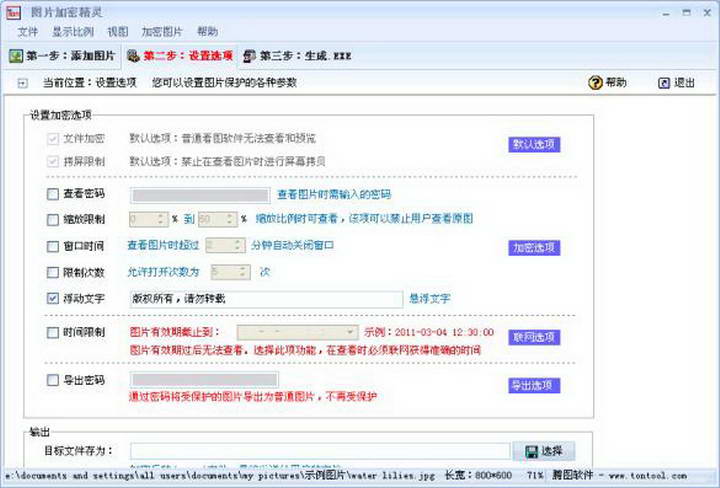Click the small collapse icon beside 当前位置
Image resolution: width=720 pixels, height=488 pixels.
pos(22,83)
